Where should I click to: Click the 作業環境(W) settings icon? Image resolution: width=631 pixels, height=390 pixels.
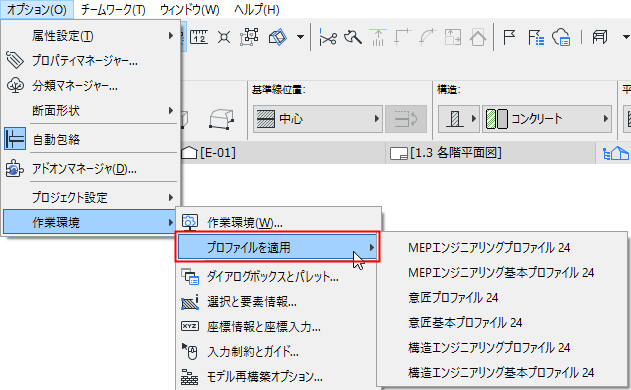tap(190, 221)
